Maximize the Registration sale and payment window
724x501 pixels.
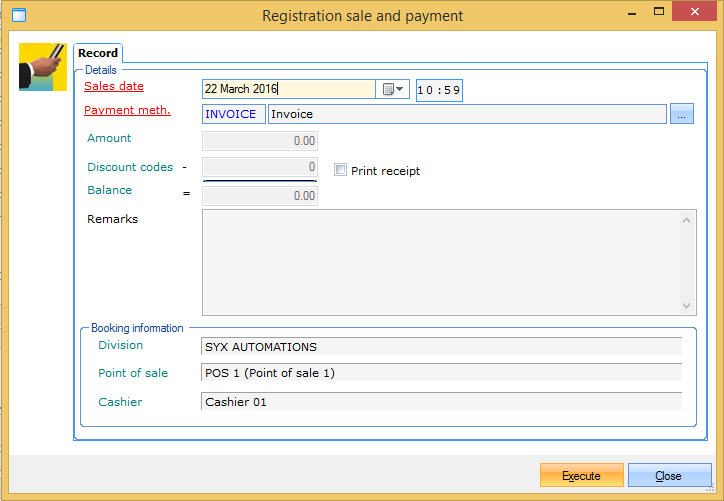pyautogui.click(x=659, y=12)
